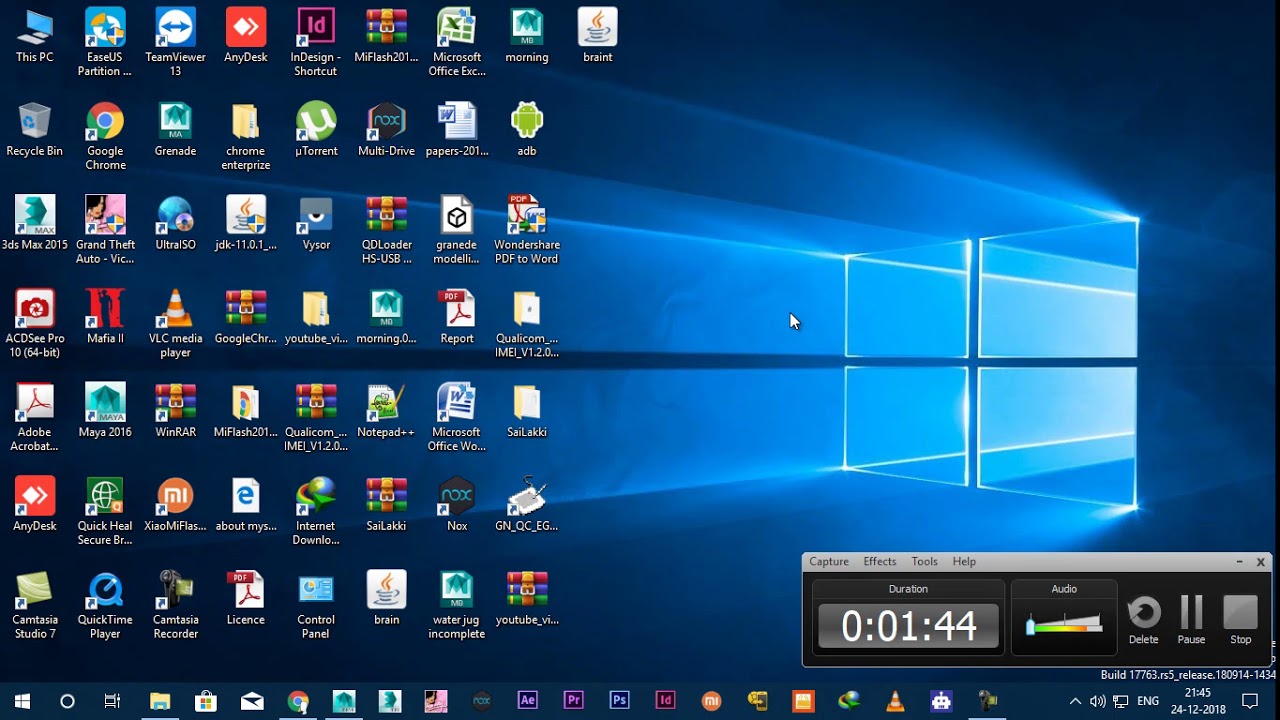Viewport: 1280px width, 720px height.
Task: Select the Notepad++ shortcut
Action: click(386, 412)
